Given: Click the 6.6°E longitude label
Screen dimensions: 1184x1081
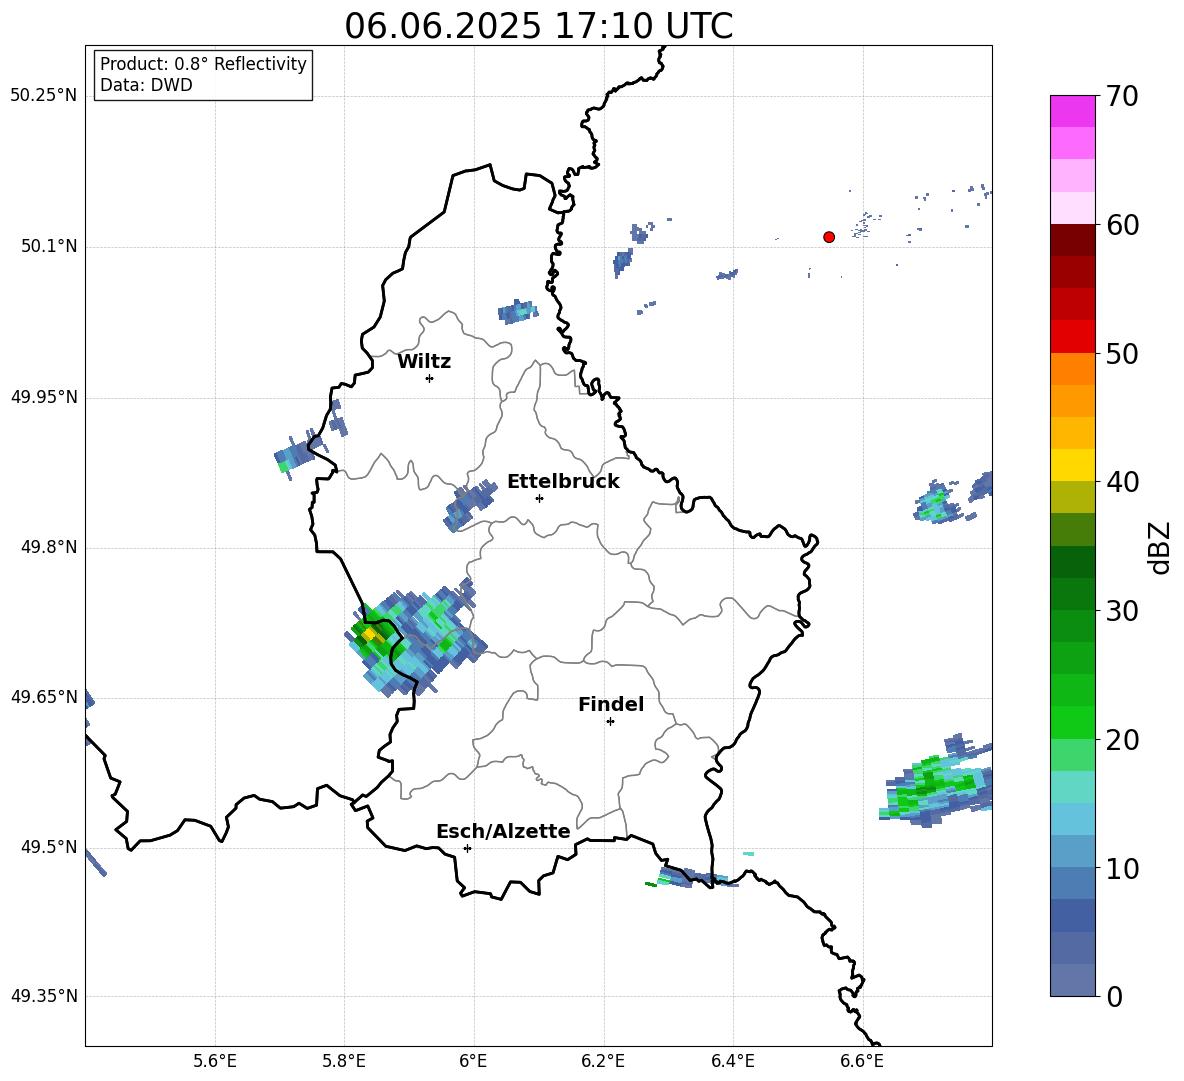Looking at the screenshot, I should (x=862, y=1061).
